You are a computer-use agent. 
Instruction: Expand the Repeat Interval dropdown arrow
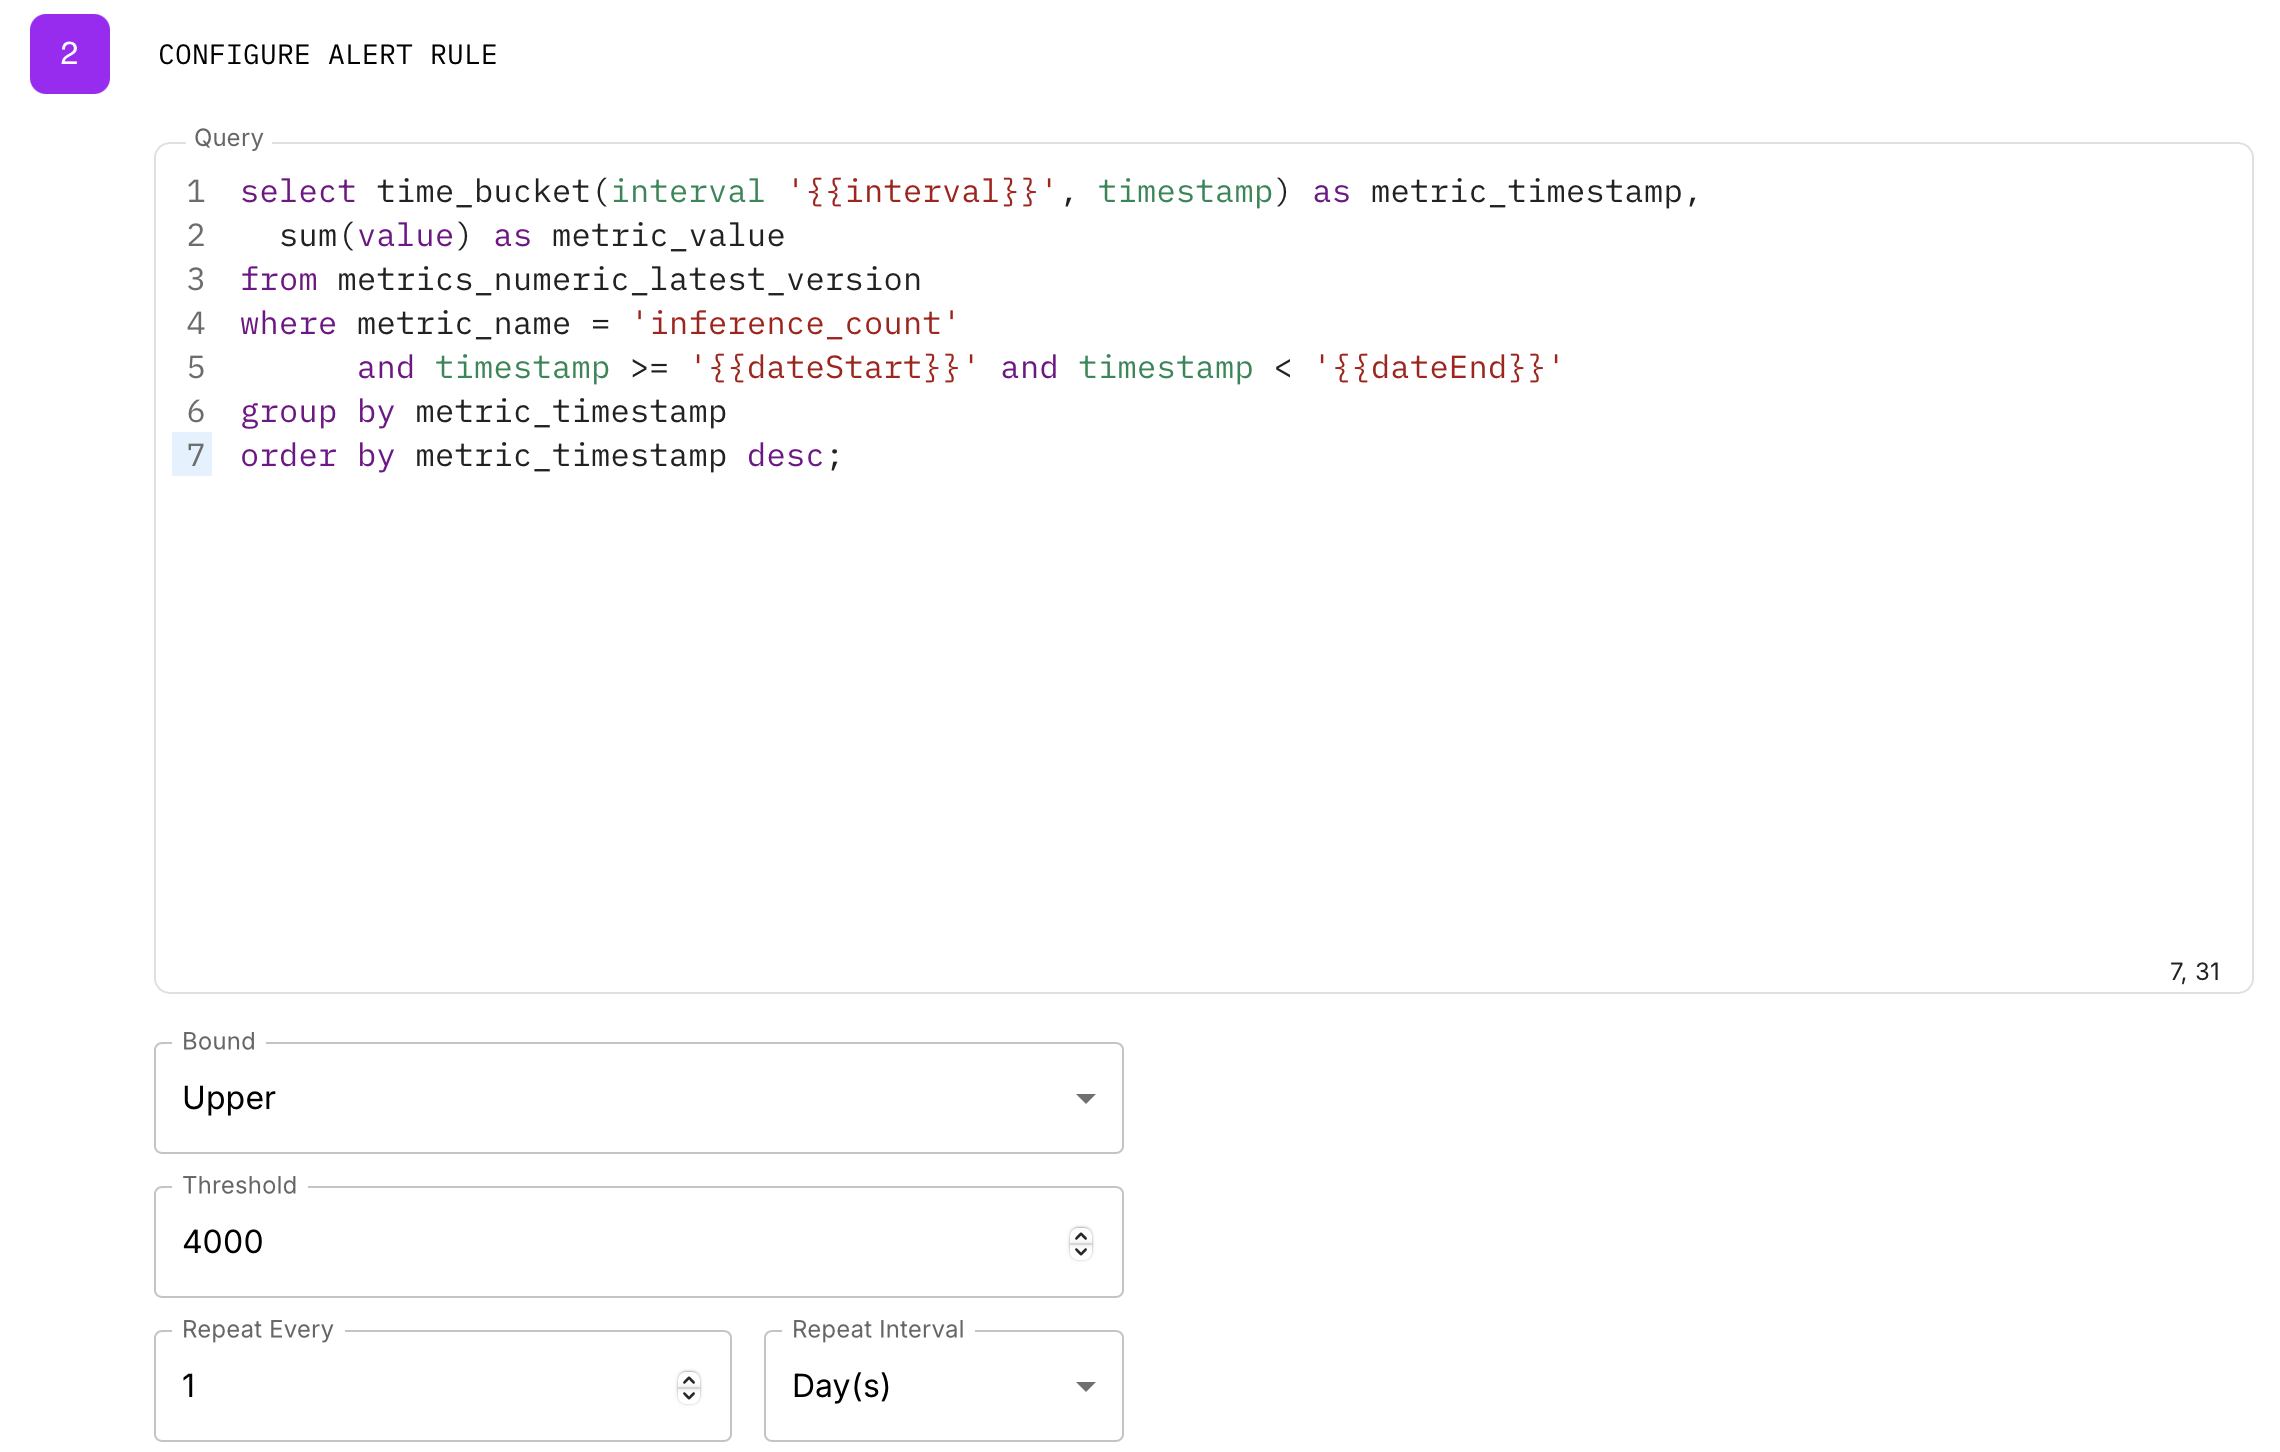[x=1085, y=1386]
